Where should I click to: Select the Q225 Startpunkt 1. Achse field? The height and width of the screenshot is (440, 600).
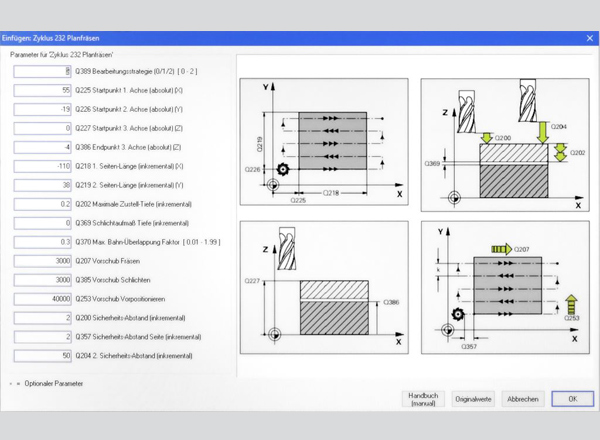tap(42, 91)
